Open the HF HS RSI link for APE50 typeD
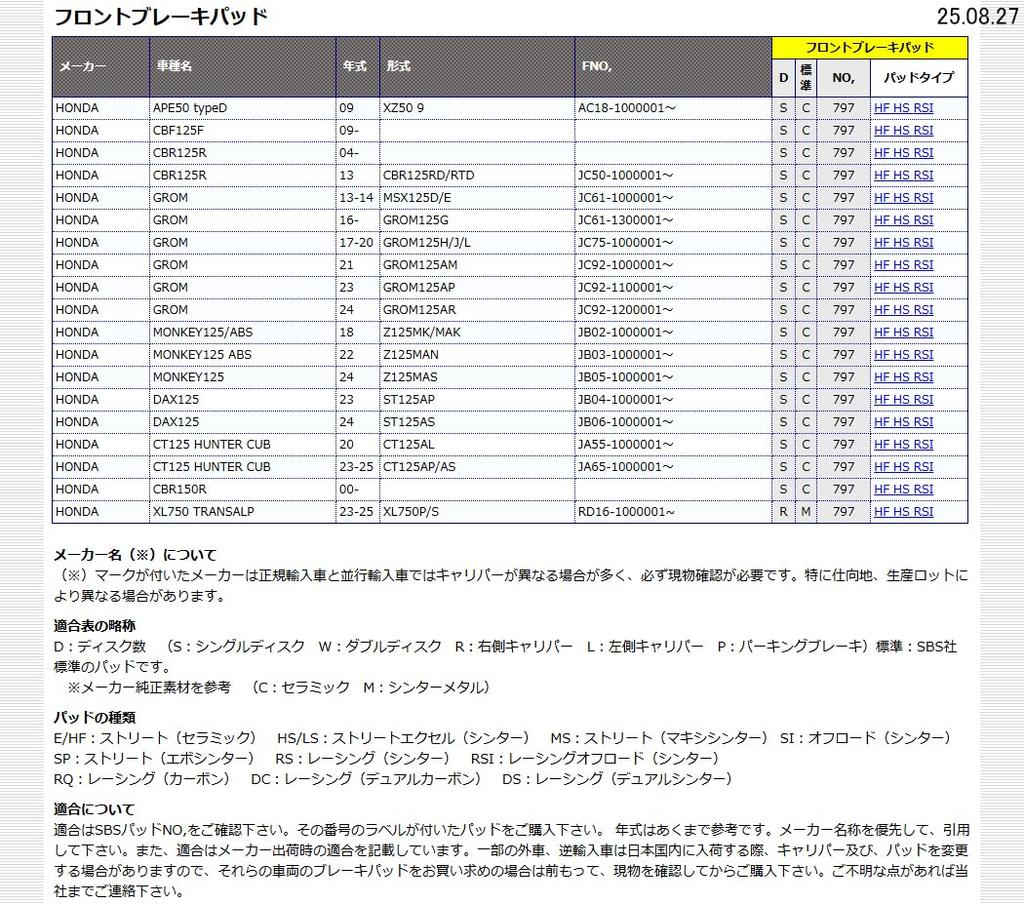 pyautogui.click(x=903, y=108)
